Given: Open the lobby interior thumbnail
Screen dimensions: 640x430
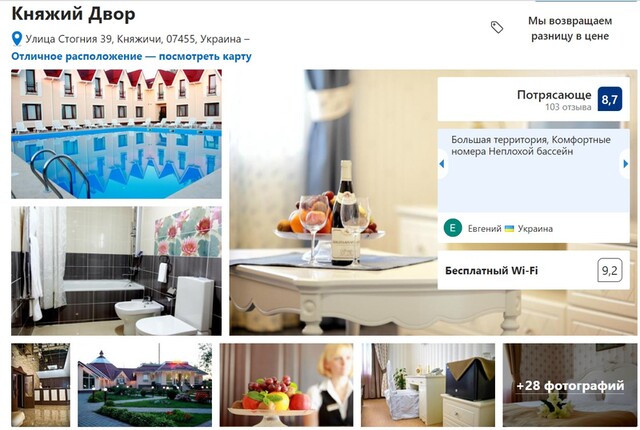Looking at the screenshot, I should click(40, 385).
